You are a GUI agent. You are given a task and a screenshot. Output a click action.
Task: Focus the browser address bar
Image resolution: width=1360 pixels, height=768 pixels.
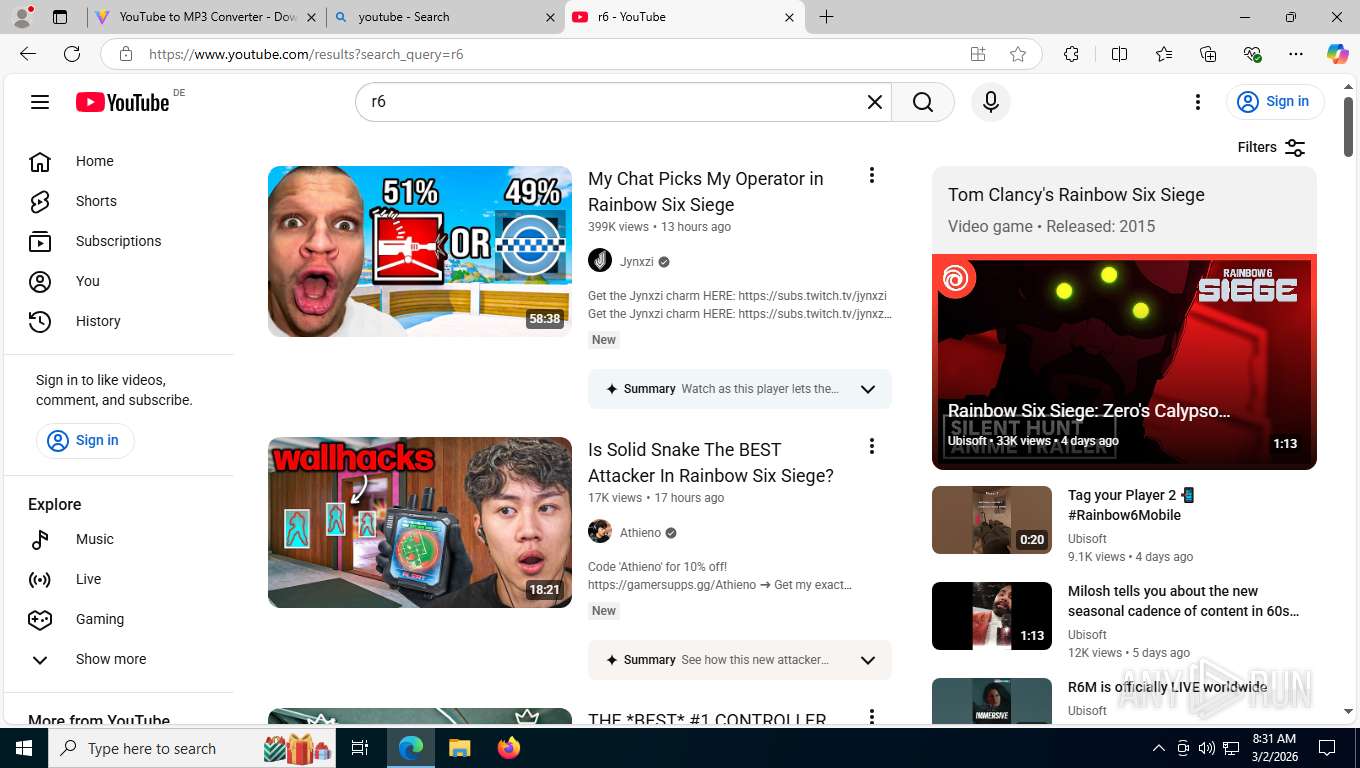(x=550, y=54)
